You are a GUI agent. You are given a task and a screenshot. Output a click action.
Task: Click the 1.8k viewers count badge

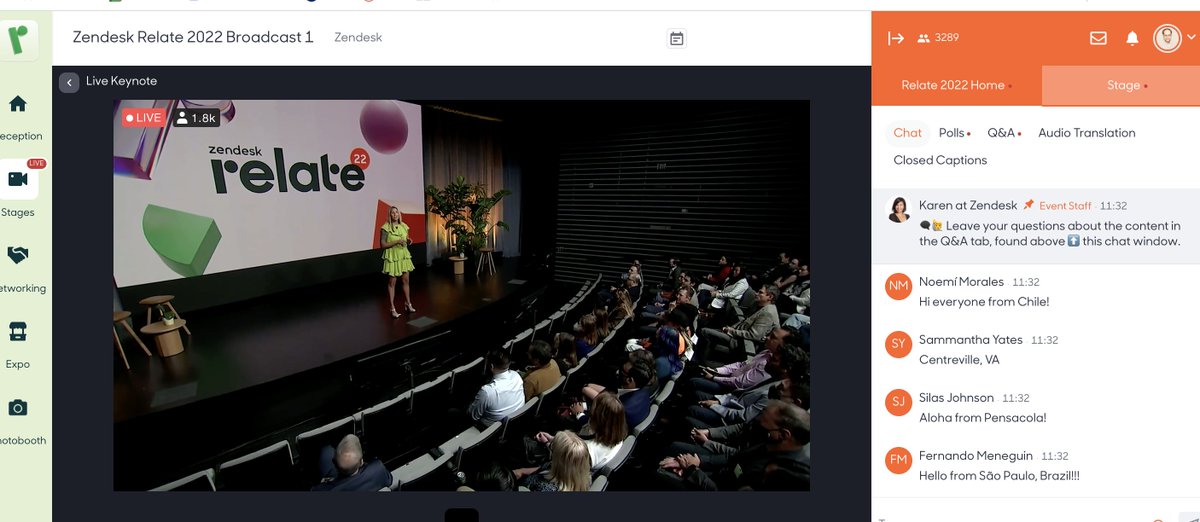coord(195,117)
